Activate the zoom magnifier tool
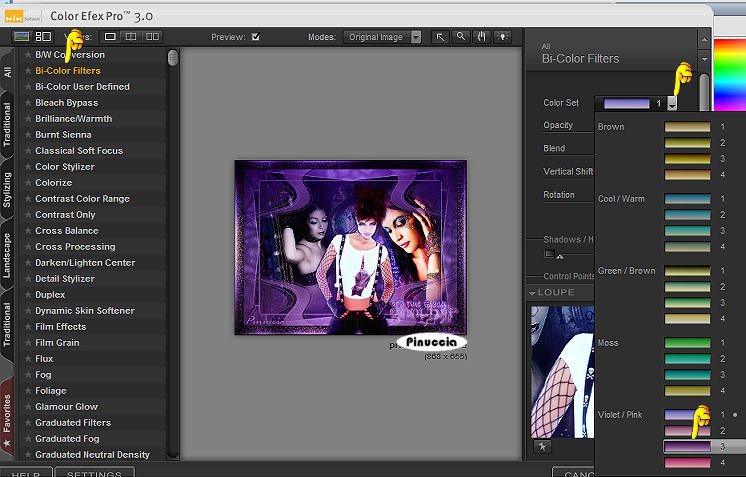The width and height of the screenshot is (746, 477). [461, 37]
